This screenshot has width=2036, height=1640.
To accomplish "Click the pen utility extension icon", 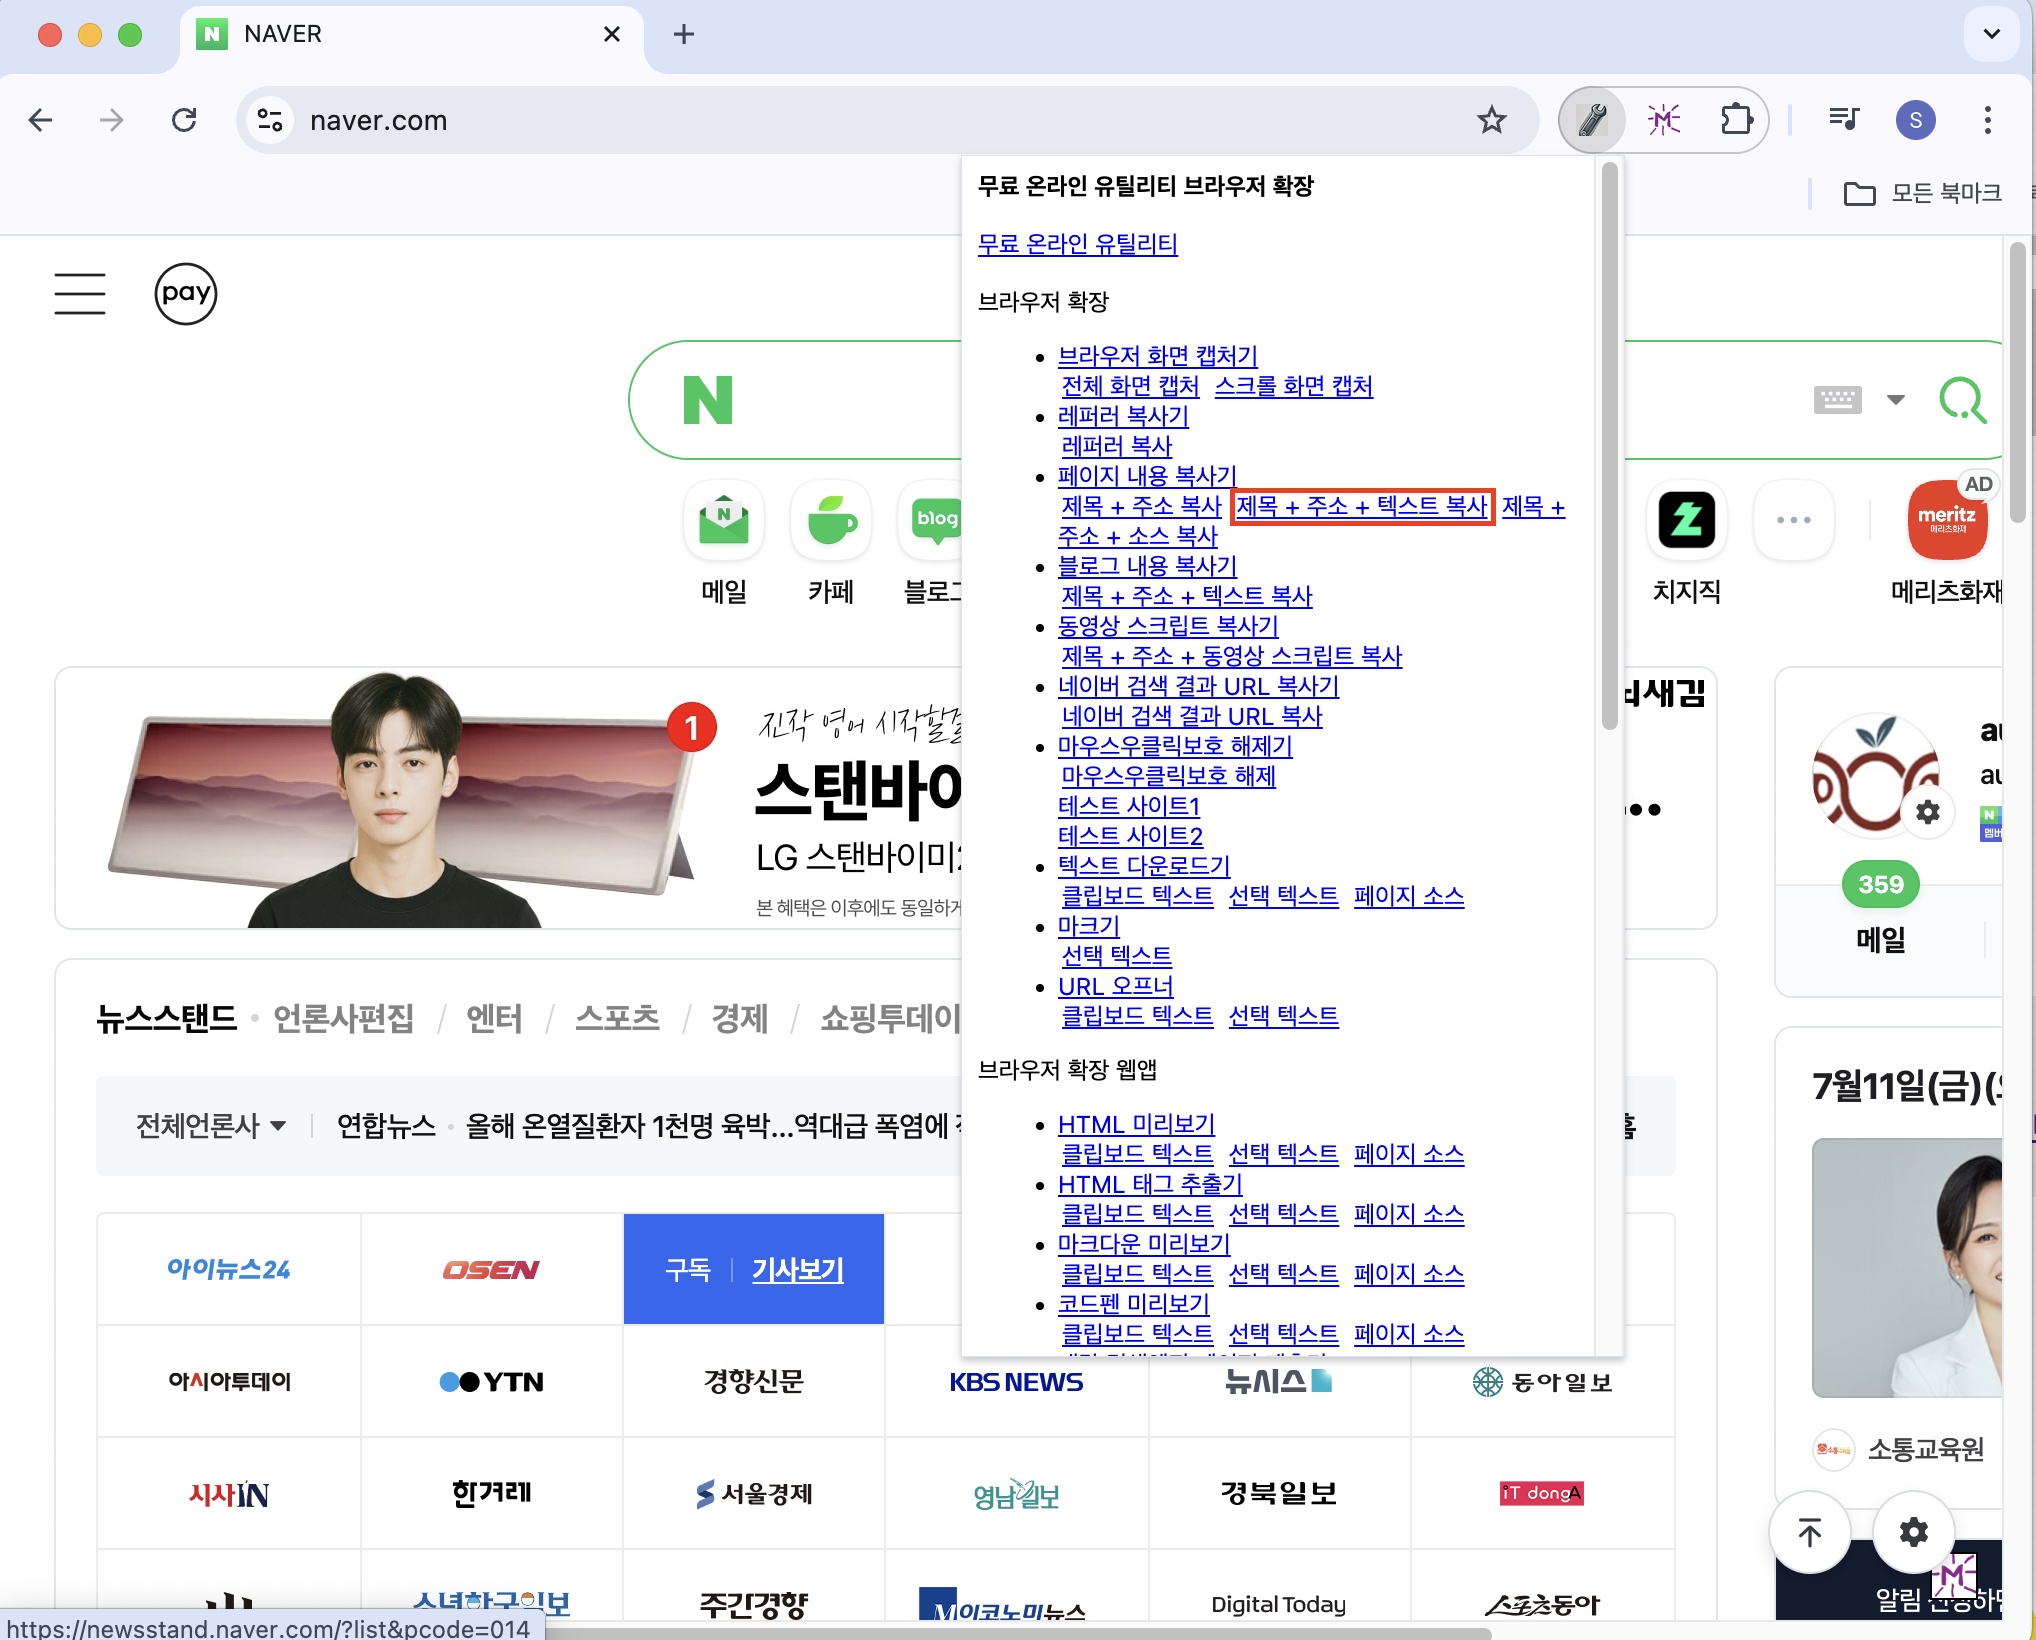I will click(1592, 120).
